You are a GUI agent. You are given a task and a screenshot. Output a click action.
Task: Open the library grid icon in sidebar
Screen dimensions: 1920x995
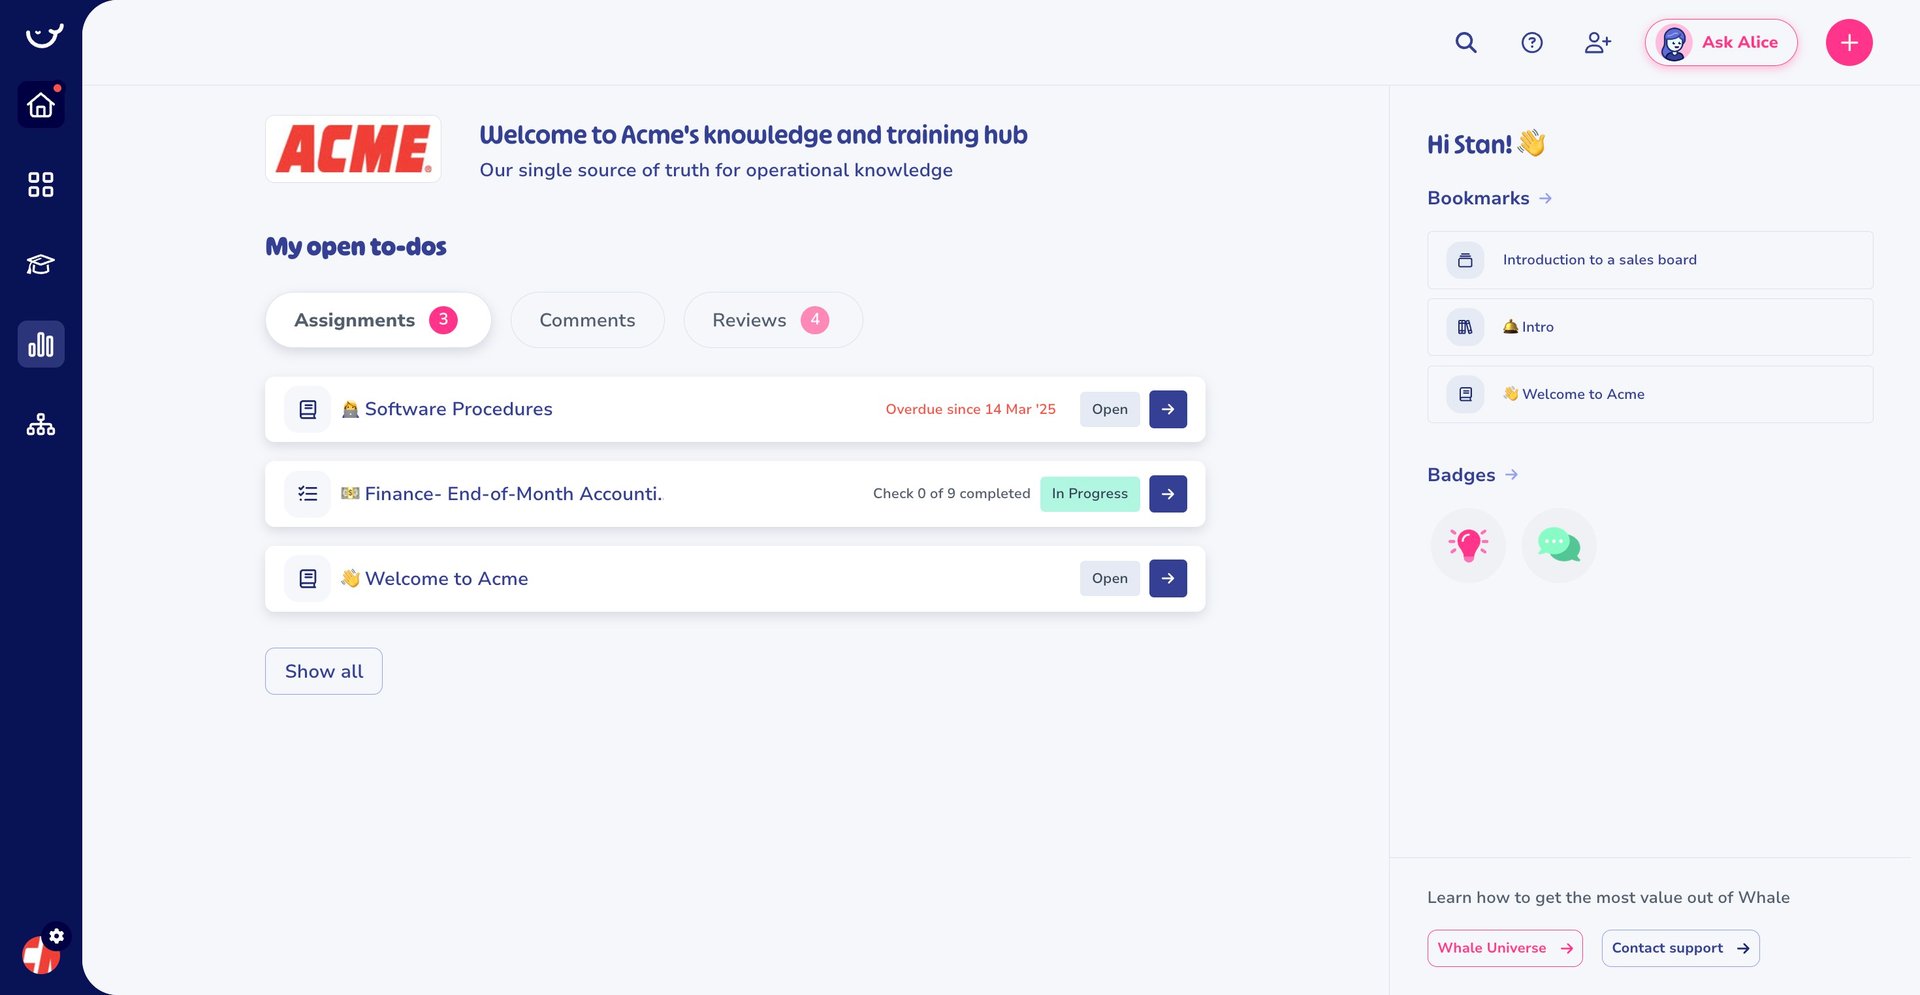(x=41, y=185)
